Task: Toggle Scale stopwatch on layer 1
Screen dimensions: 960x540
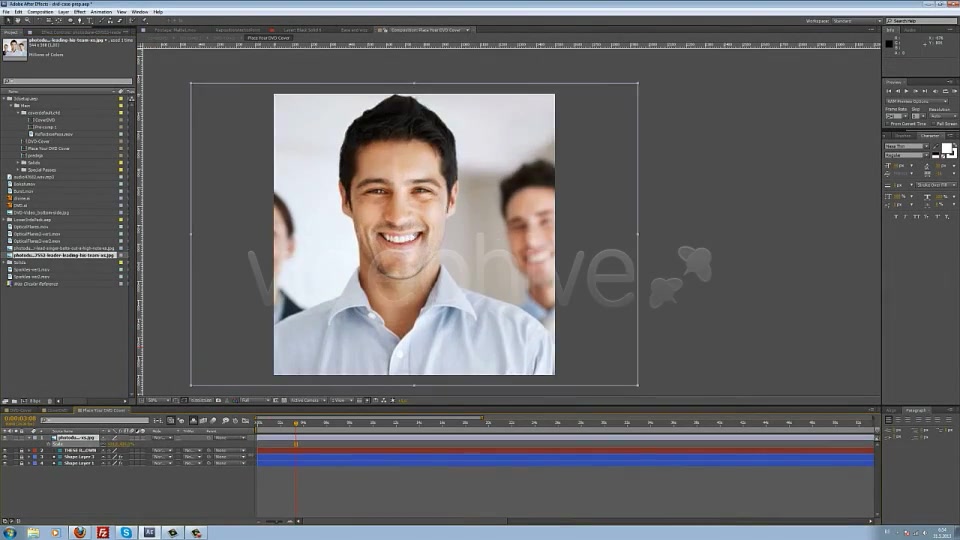Action: coord(48,444)
